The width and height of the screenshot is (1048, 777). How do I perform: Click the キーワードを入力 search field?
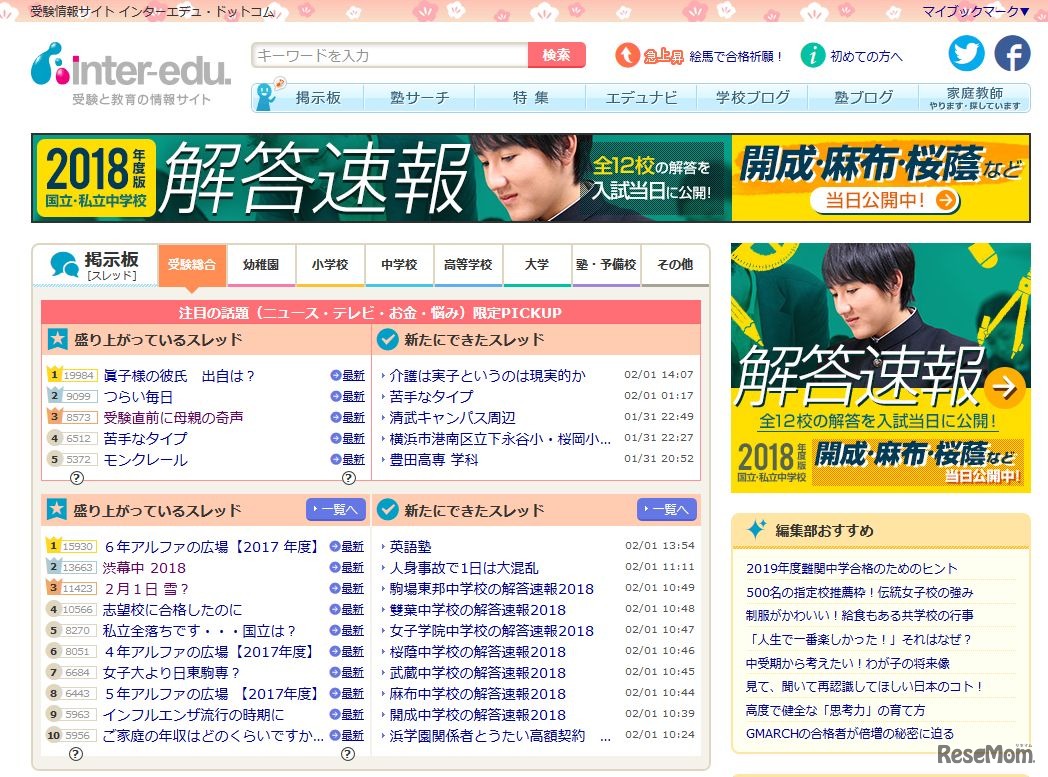pyautogui.click(x=390, y=56)
